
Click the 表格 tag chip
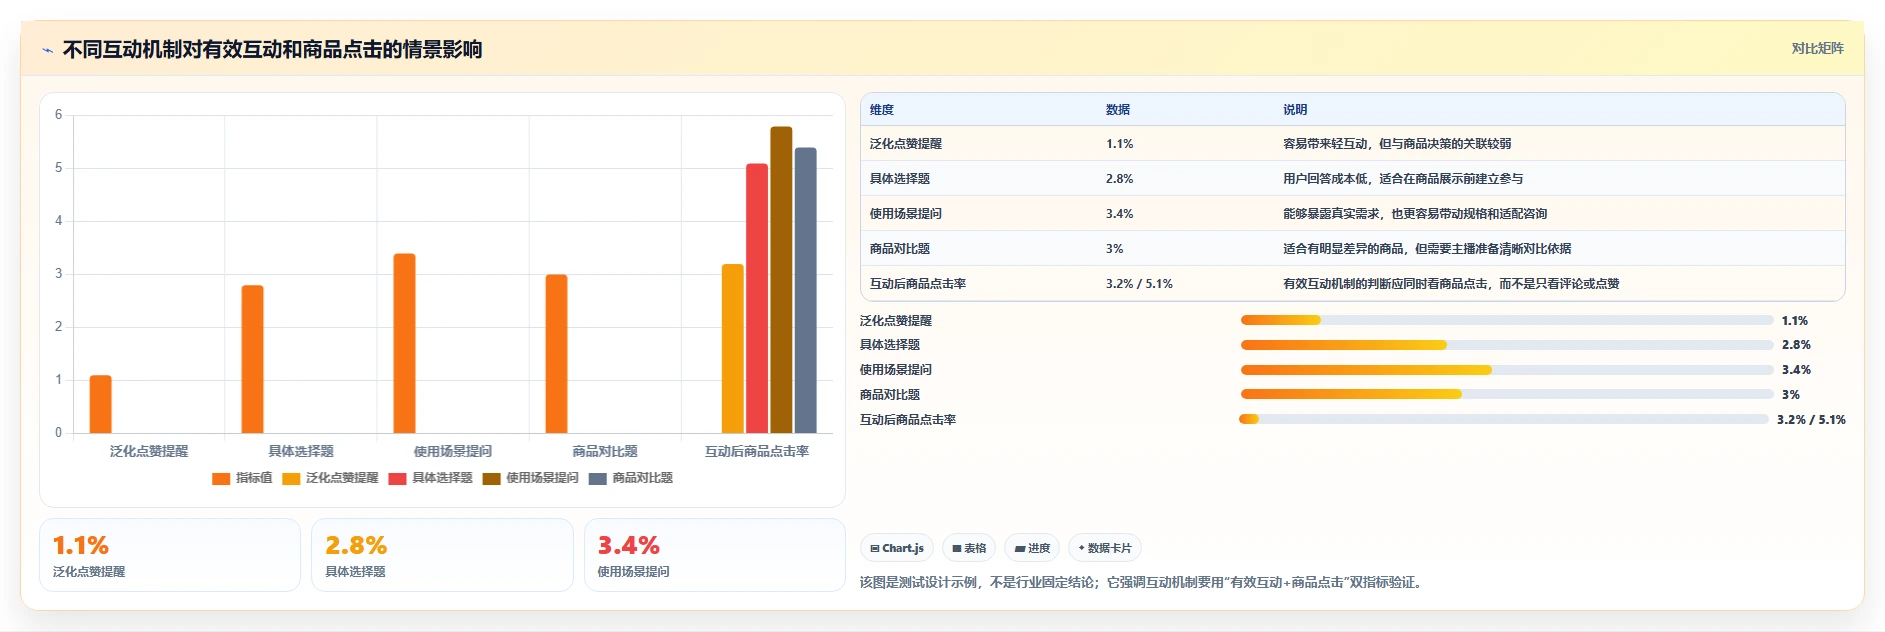pos(969,548)
